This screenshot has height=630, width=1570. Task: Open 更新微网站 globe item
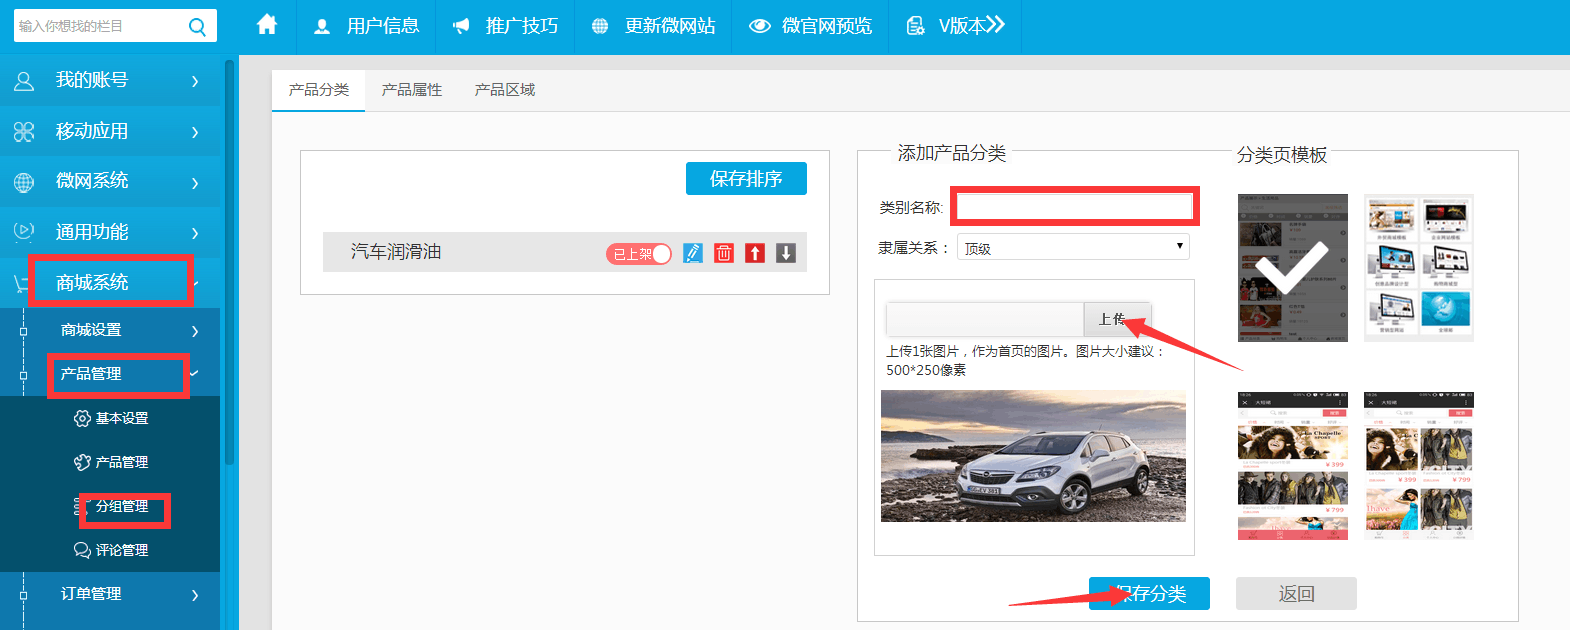pyautogui.click(x=654, y=26)
